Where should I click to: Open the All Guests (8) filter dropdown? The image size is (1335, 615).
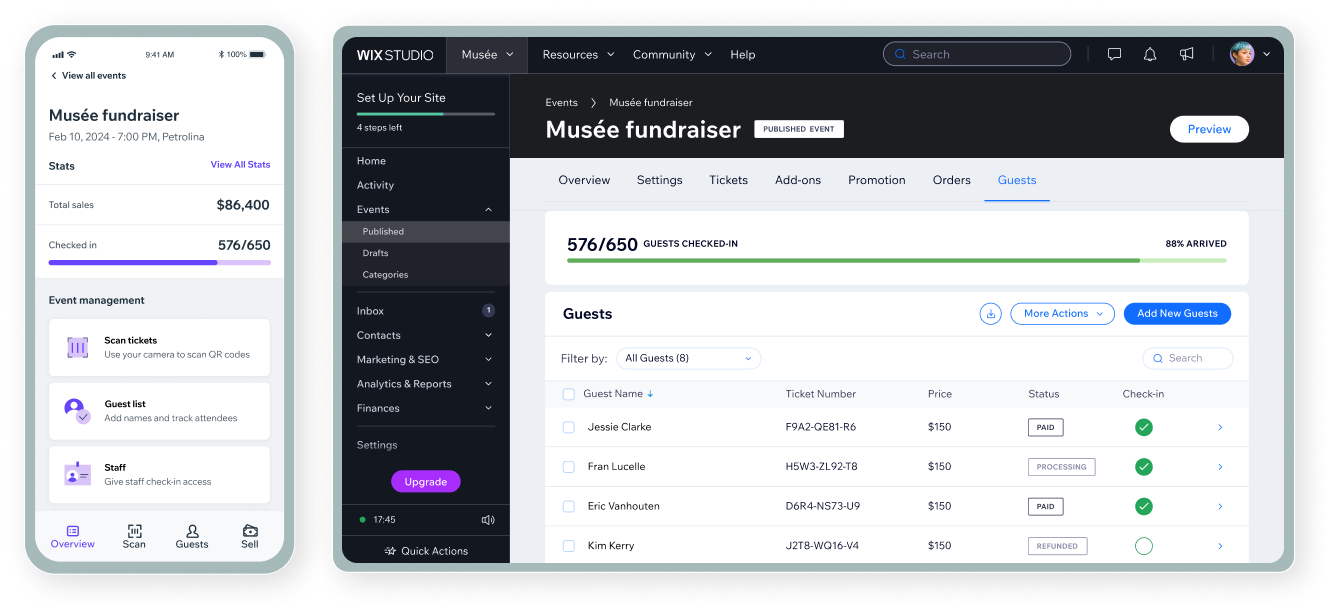688,358
